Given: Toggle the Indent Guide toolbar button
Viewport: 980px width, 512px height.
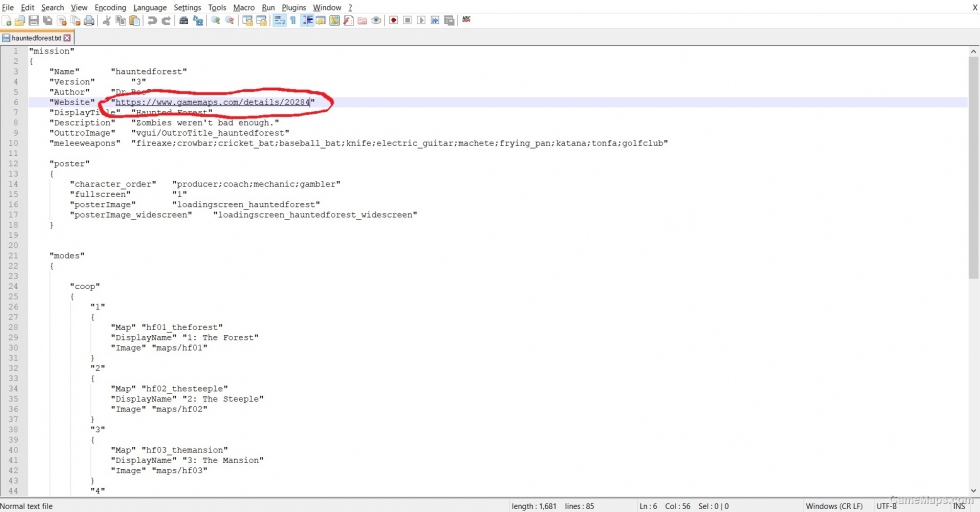Looking at the screenshot, I should (308, 21).
